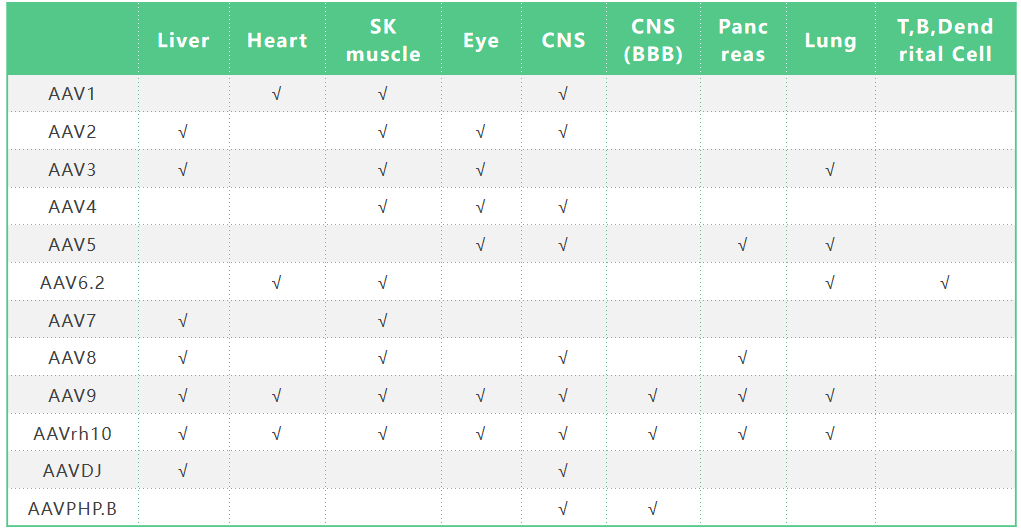The image size is (1021, 528).
Task: Click the Liver column header
Action: click(183, 41)
